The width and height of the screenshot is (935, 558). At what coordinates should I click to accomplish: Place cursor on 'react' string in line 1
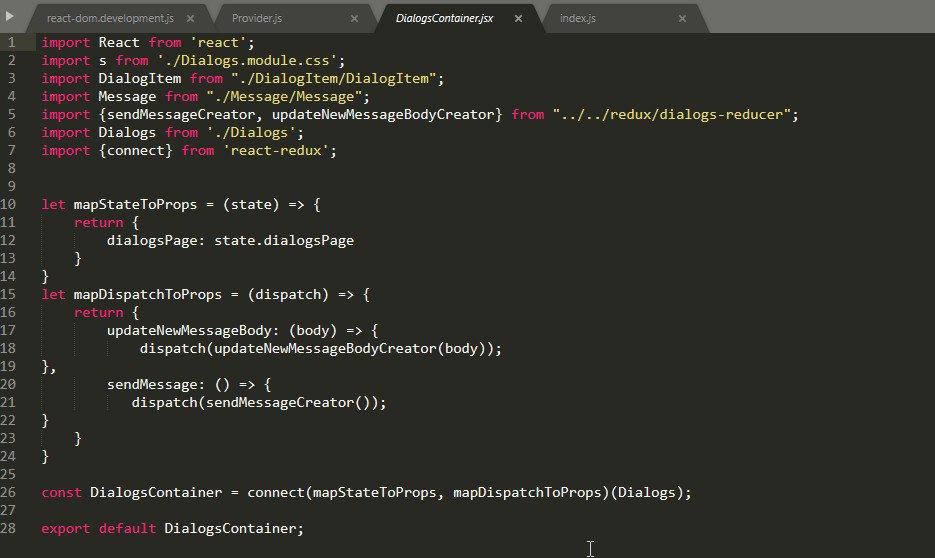point(218,42)
